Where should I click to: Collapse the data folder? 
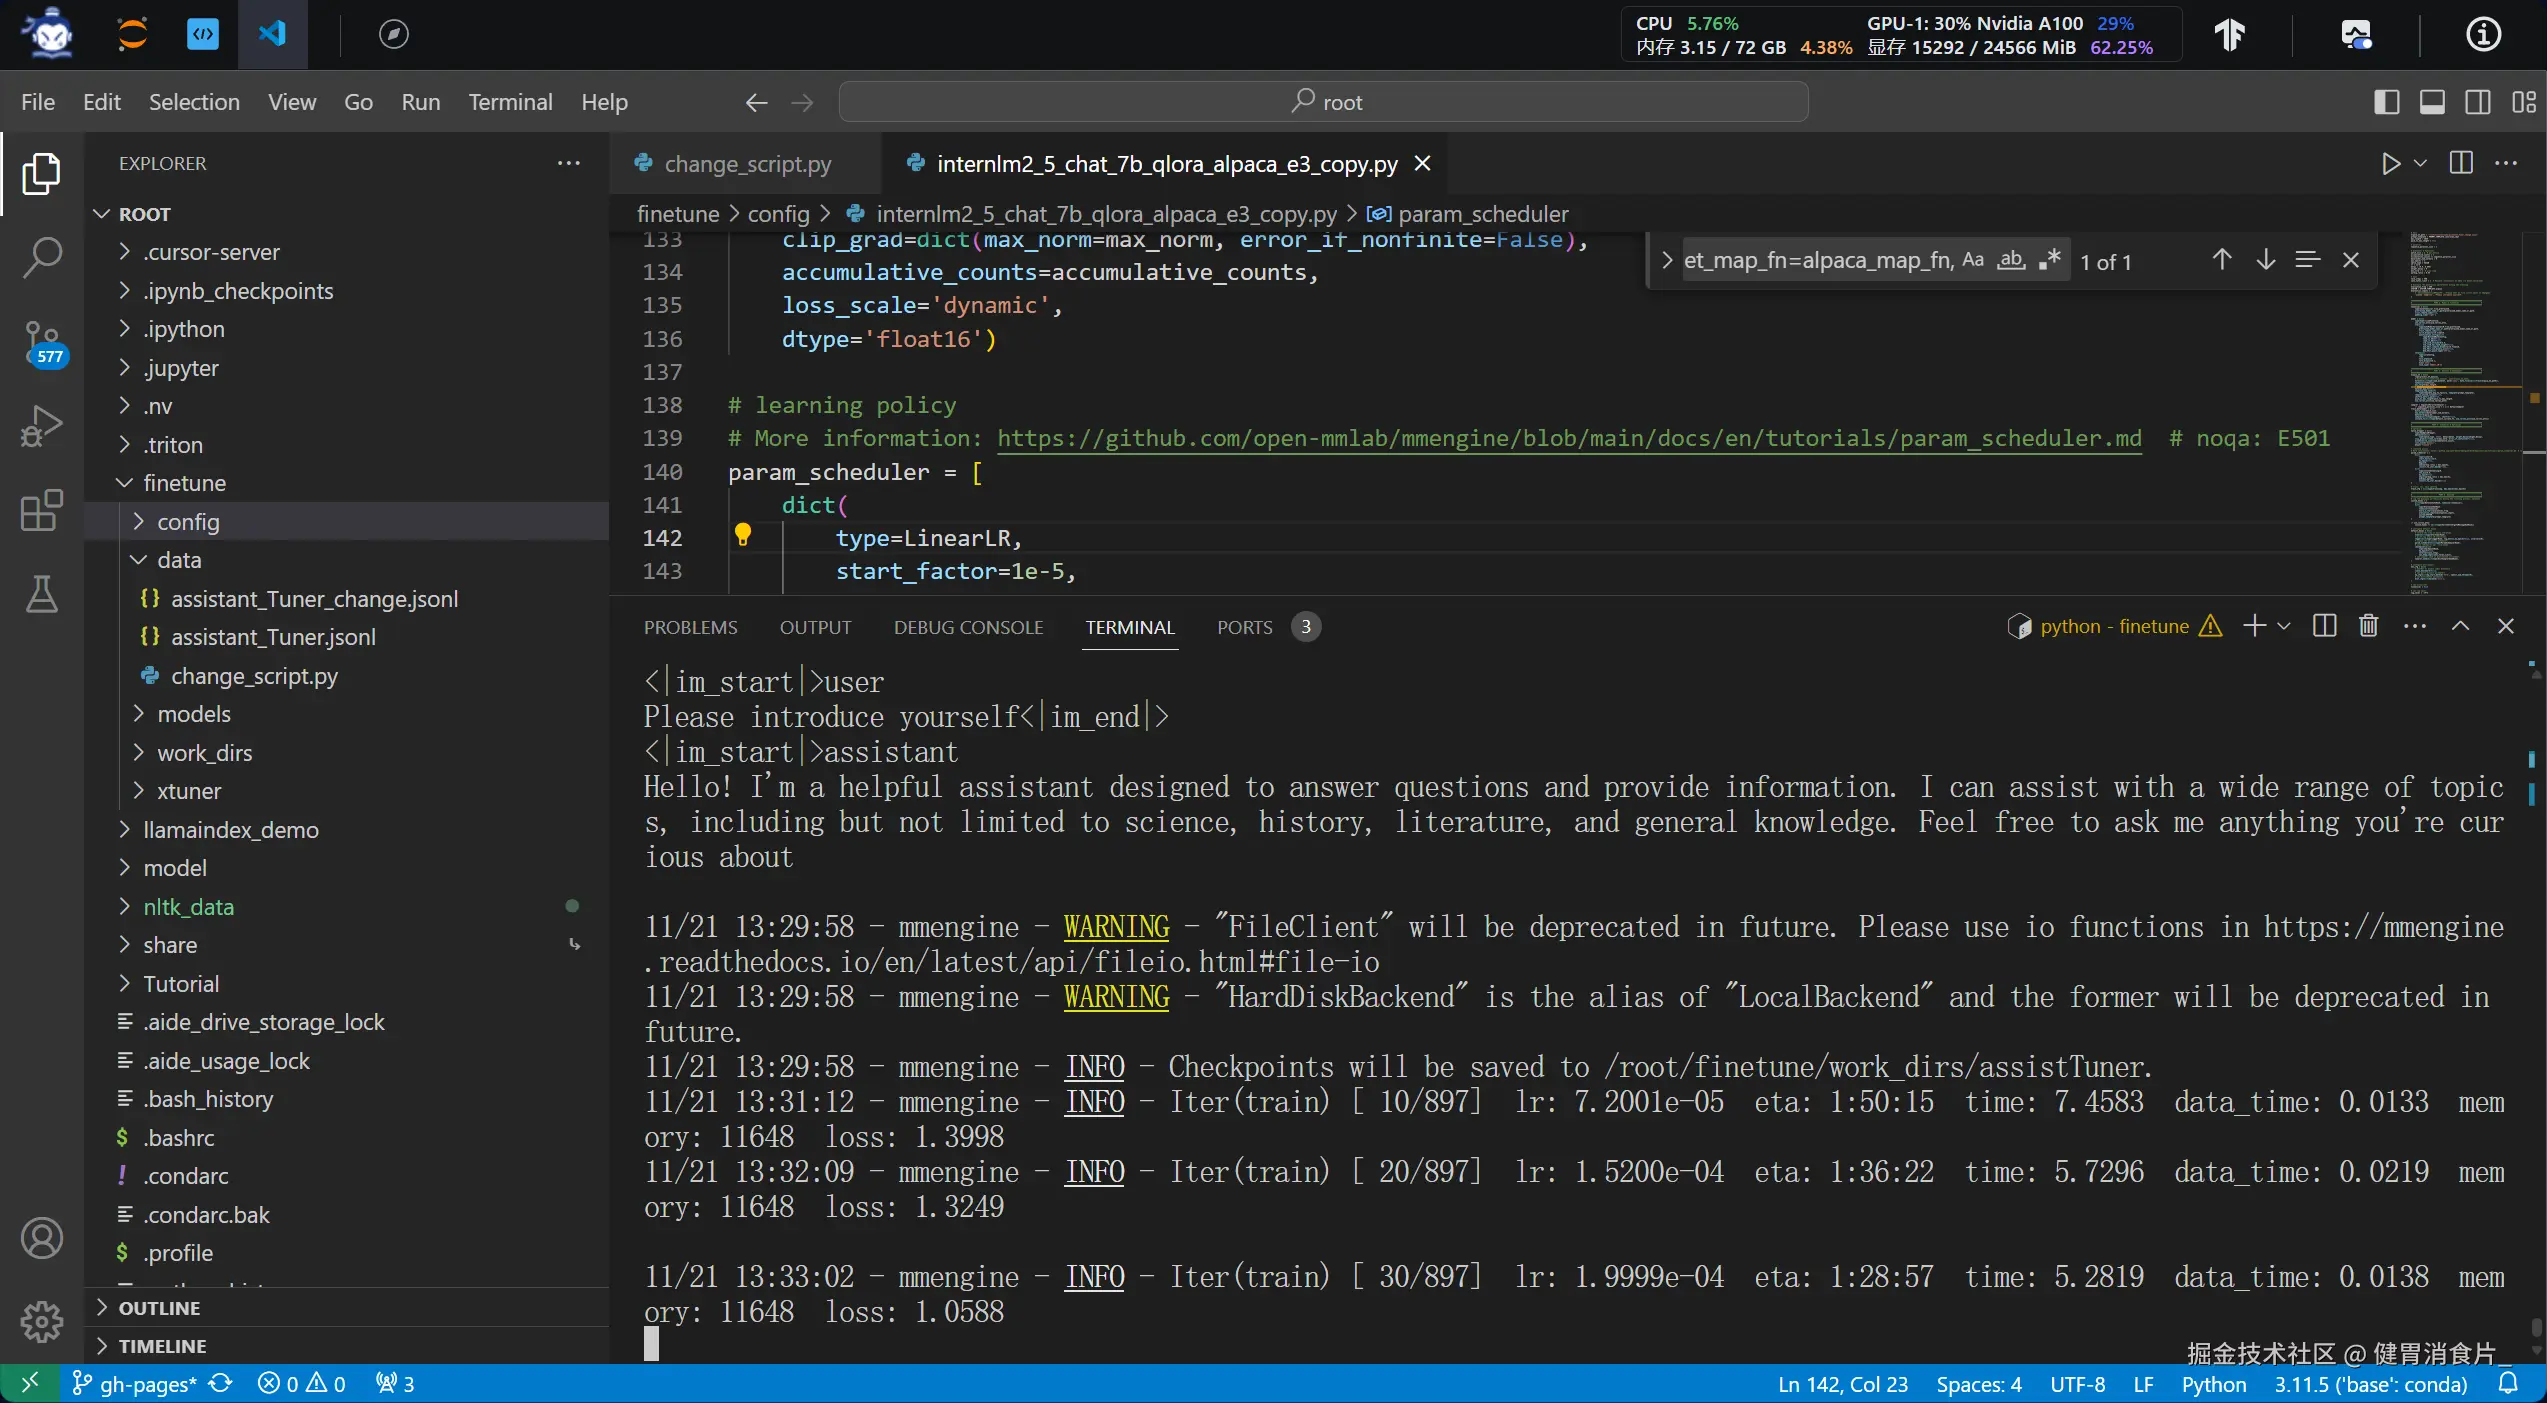click(179, 560)
